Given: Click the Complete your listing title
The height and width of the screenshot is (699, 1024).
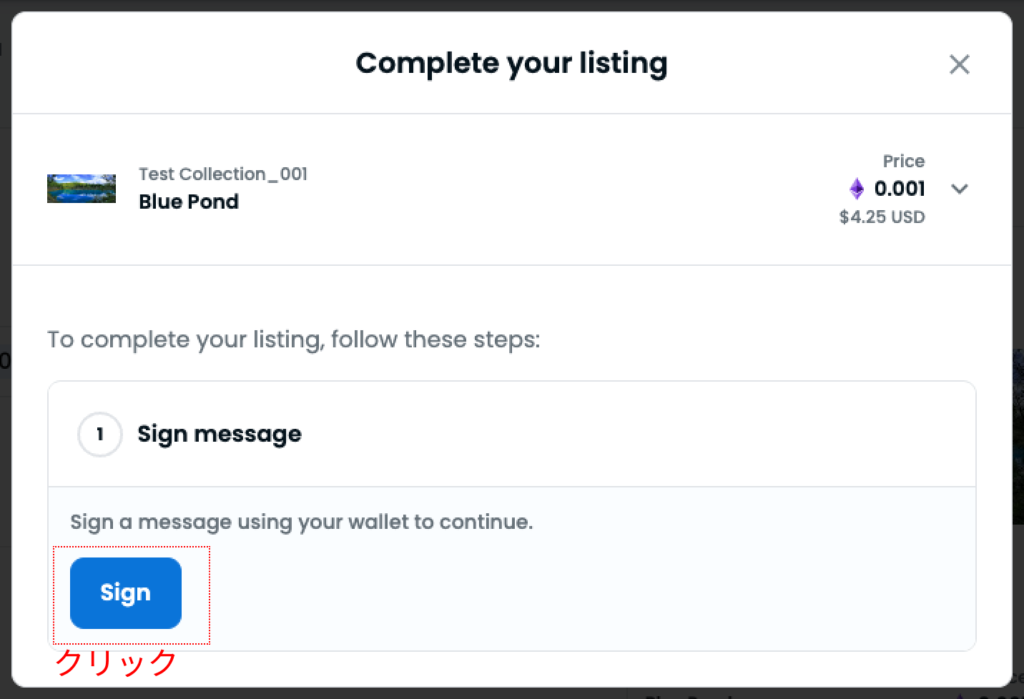Looking at the screenshot, I should (511, 64).
